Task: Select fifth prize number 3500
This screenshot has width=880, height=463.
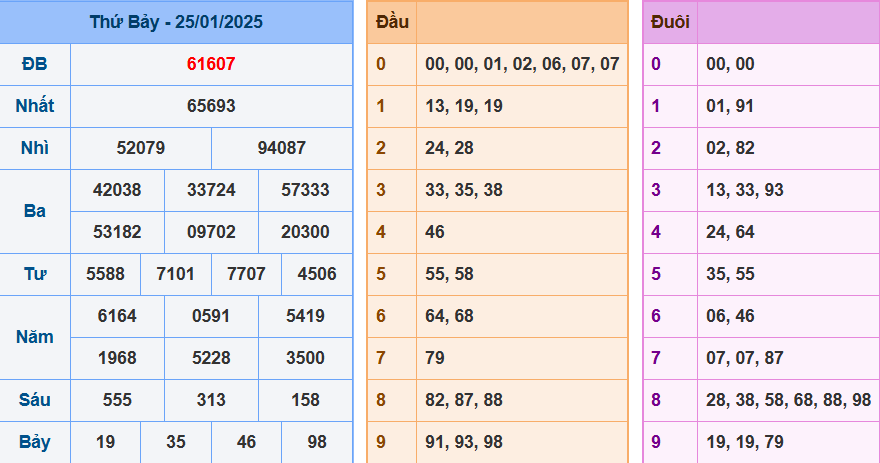Action: 305,358
